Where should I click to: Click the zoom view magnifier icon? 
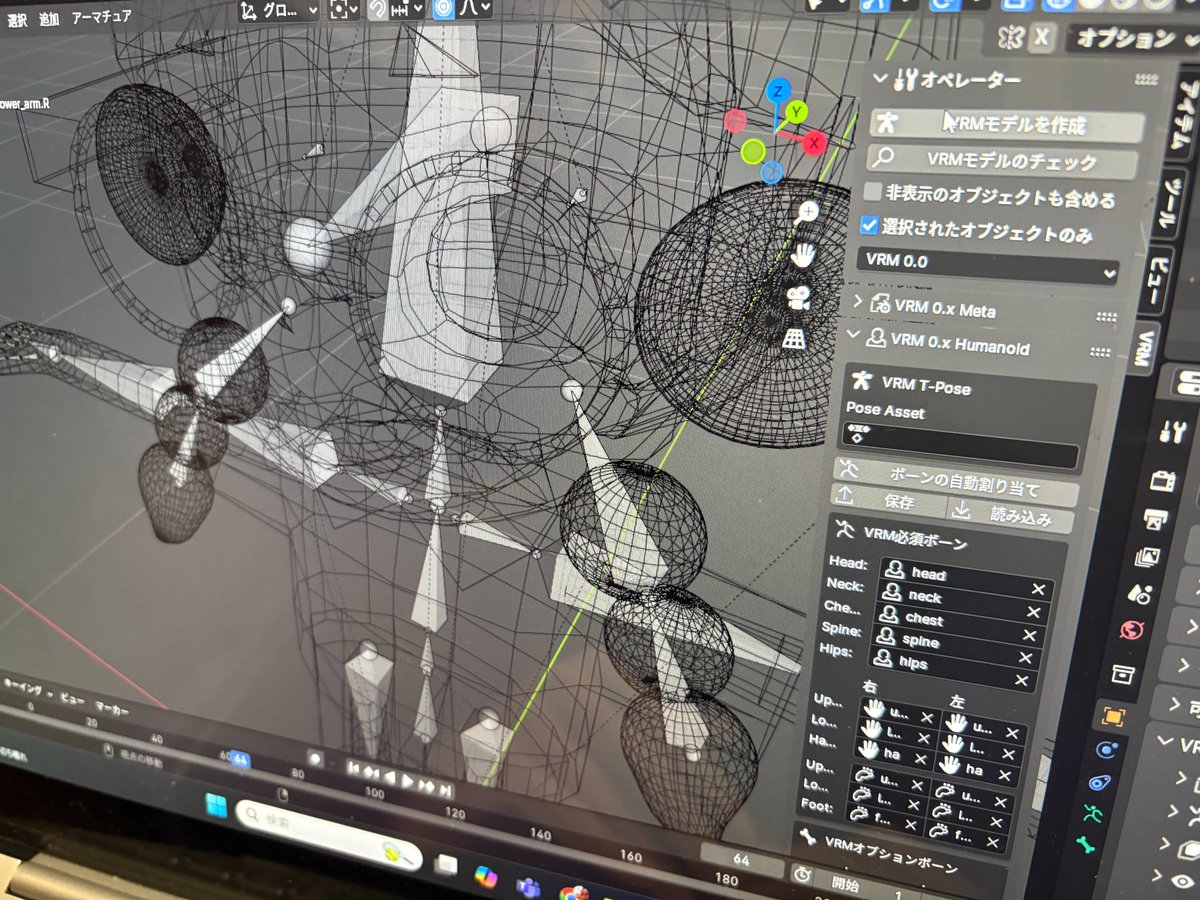point(808,212)
